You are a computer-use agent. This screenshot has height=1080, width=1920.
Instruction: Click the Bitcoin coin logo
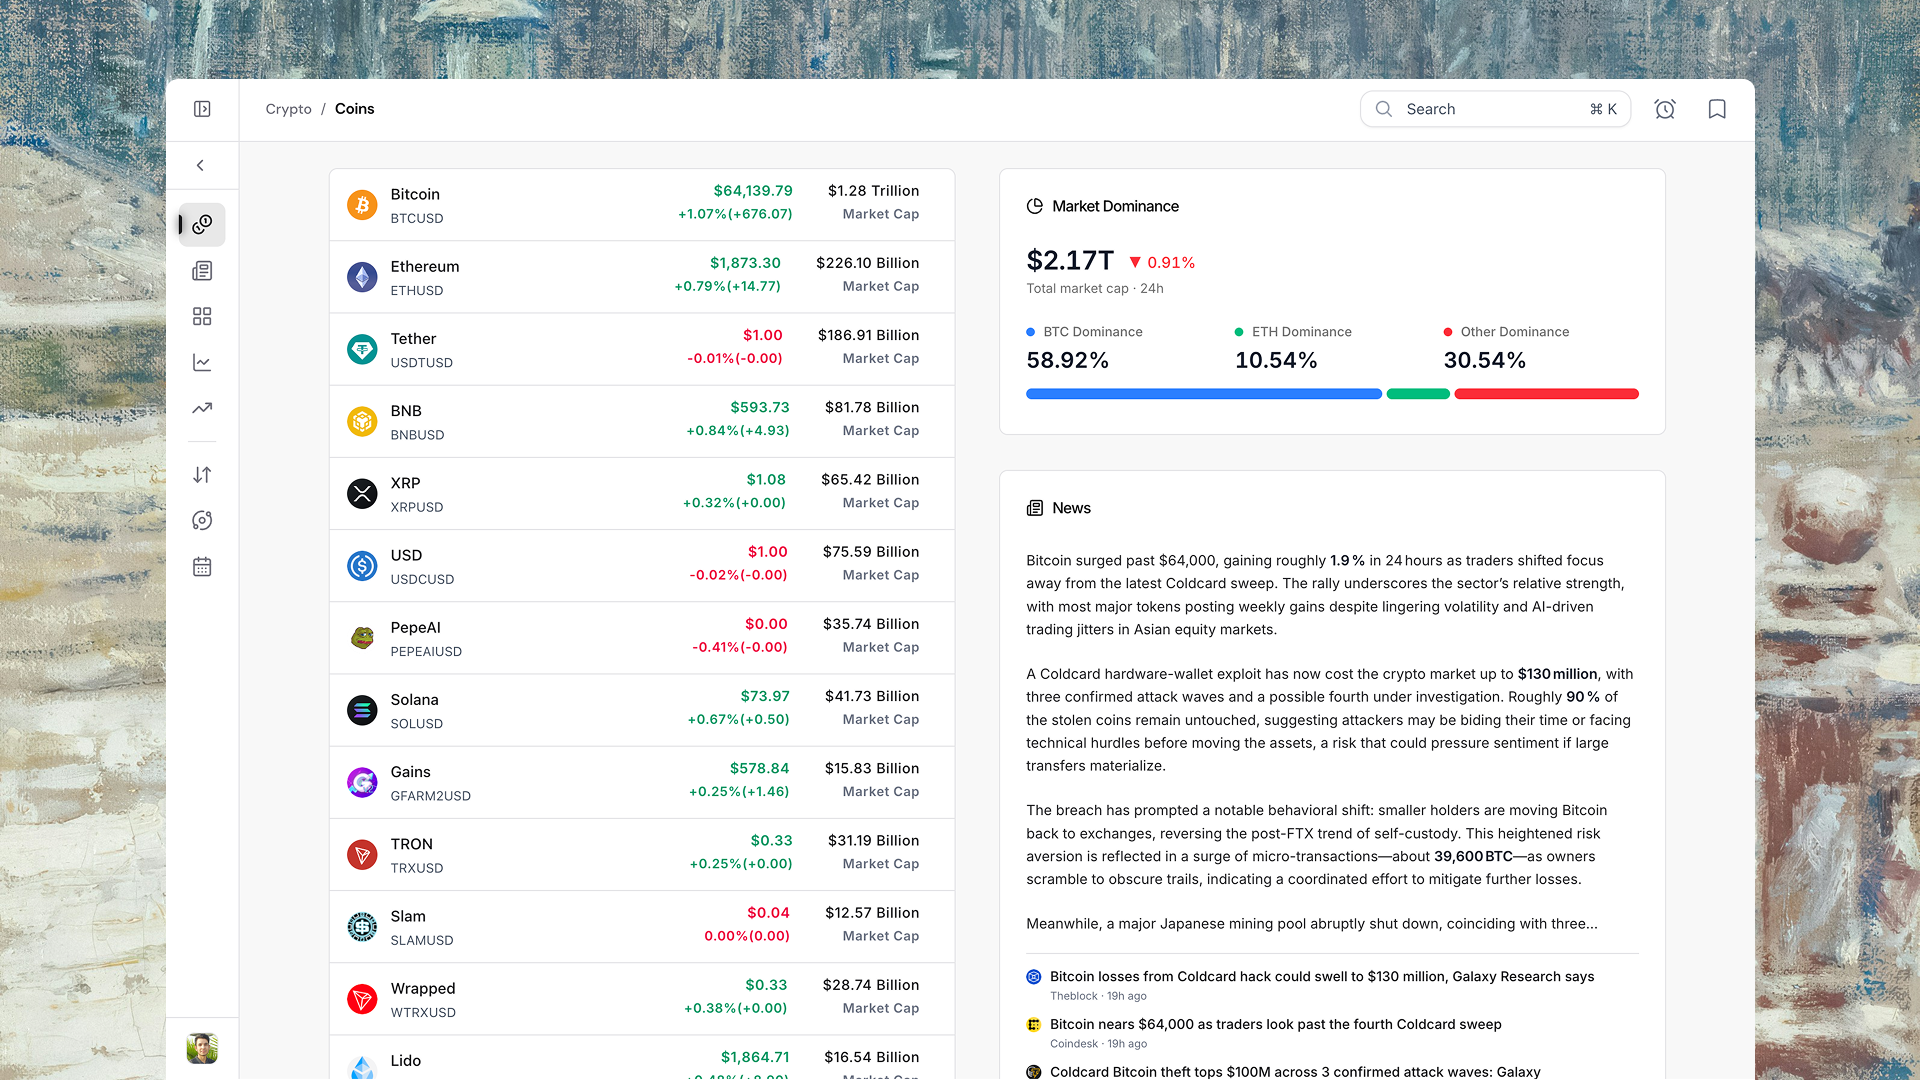pyautogui.click(x=362, y=205)
